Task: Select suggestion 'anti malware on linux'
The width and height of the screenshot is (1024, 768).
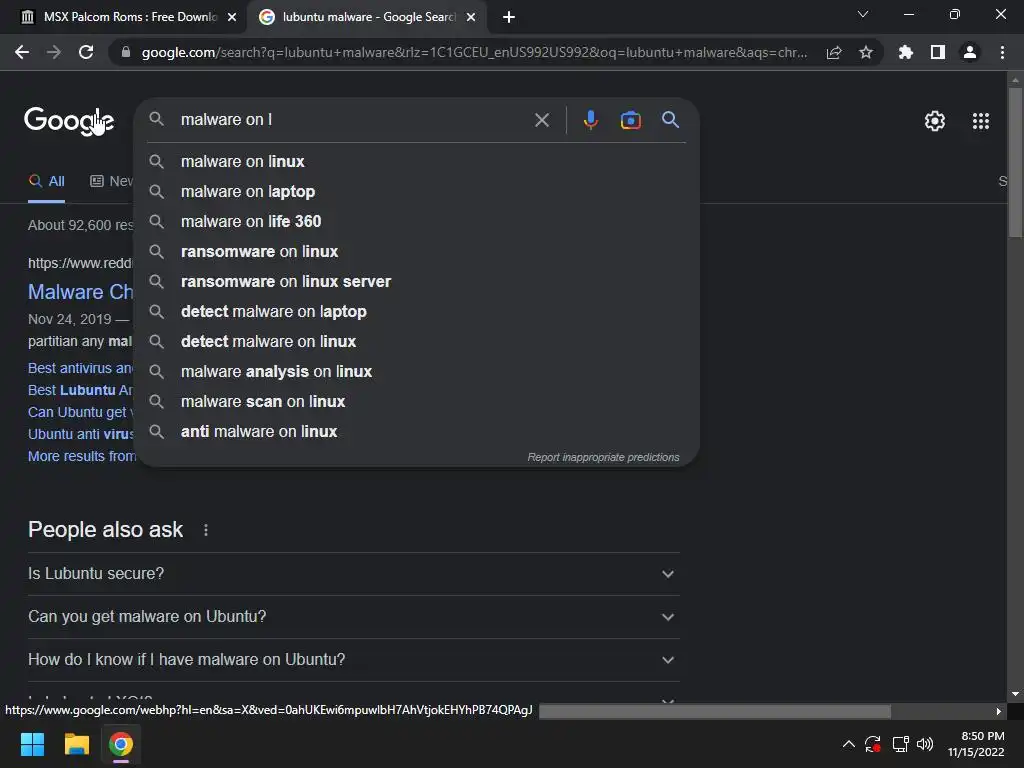Action: click(417, 432)
